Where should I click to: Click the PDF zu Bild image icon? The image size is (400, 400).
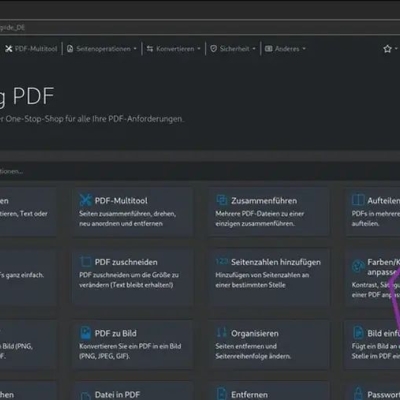(x=86, y=333)
